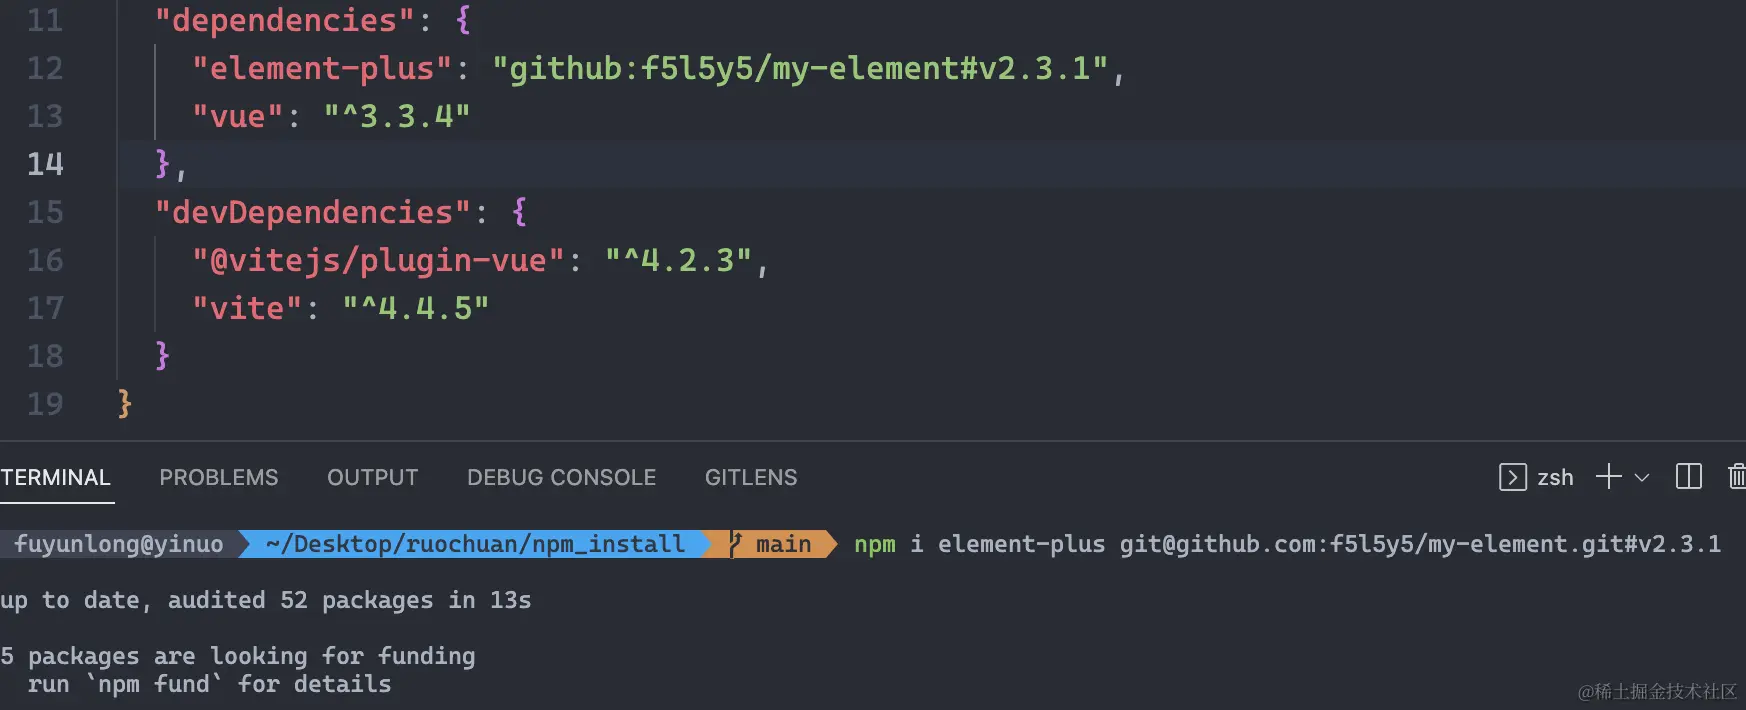
Task: Click line number 14 in the gutter
Action: coord(45,164)
